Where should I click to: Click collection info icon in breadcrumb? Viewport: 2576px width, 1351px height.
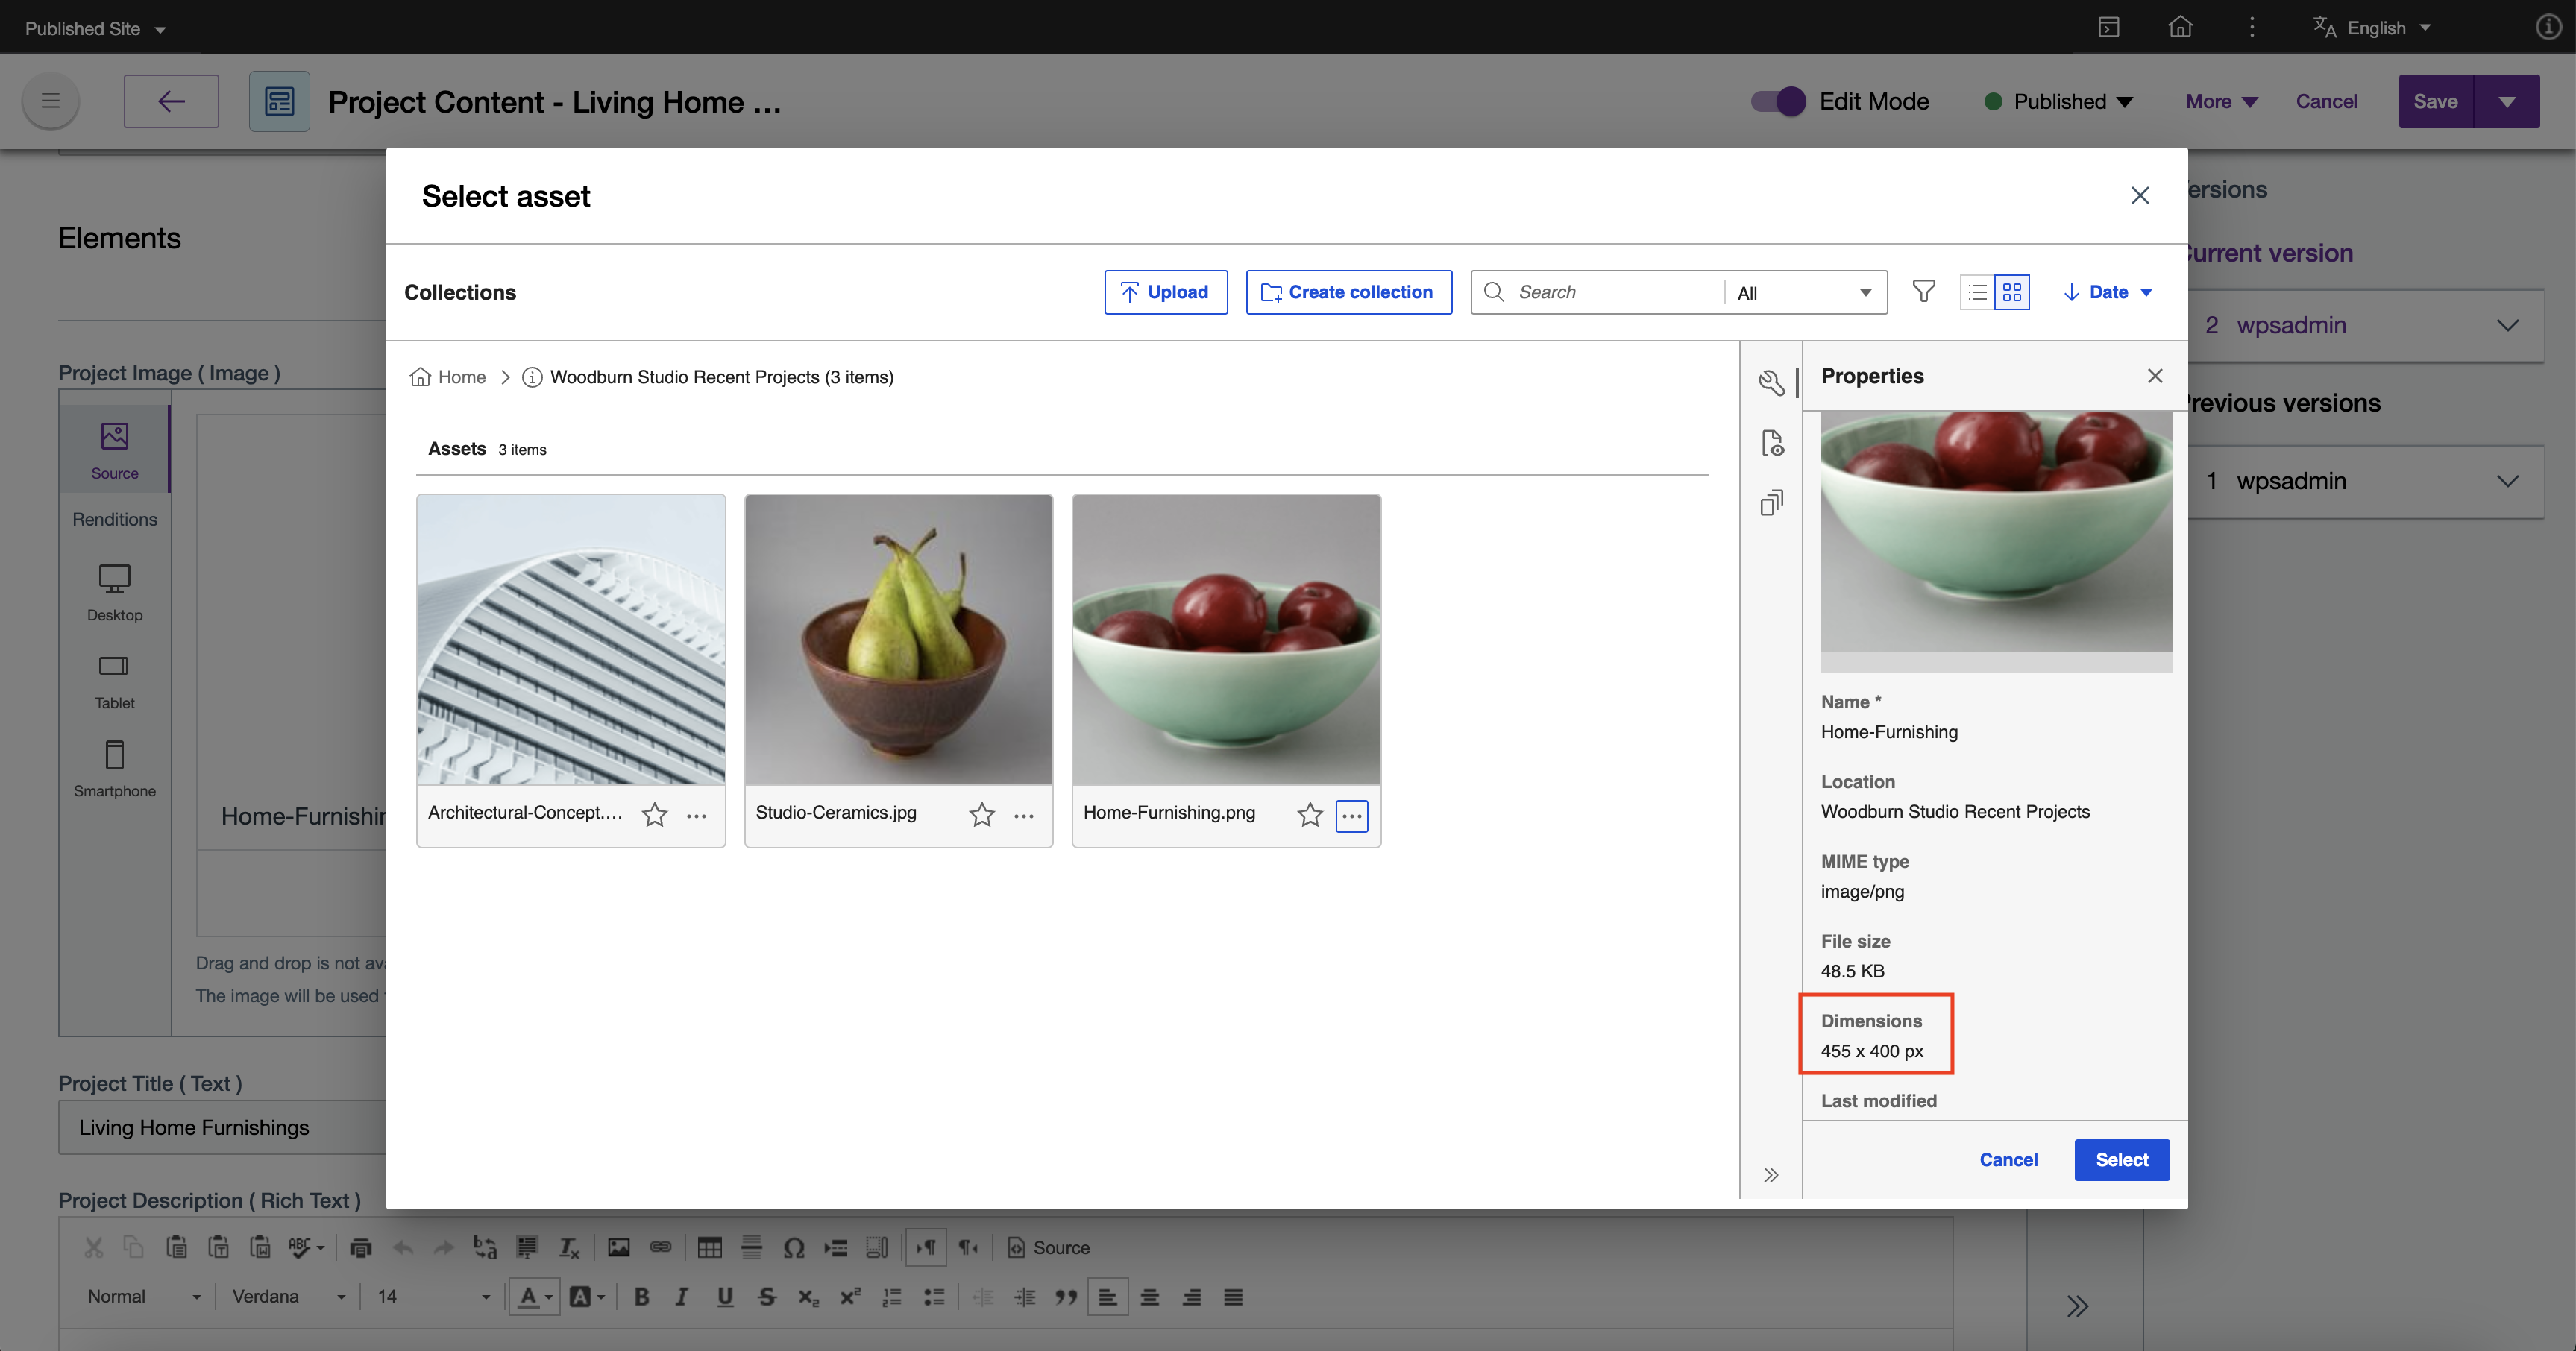(x=532, y=377)
